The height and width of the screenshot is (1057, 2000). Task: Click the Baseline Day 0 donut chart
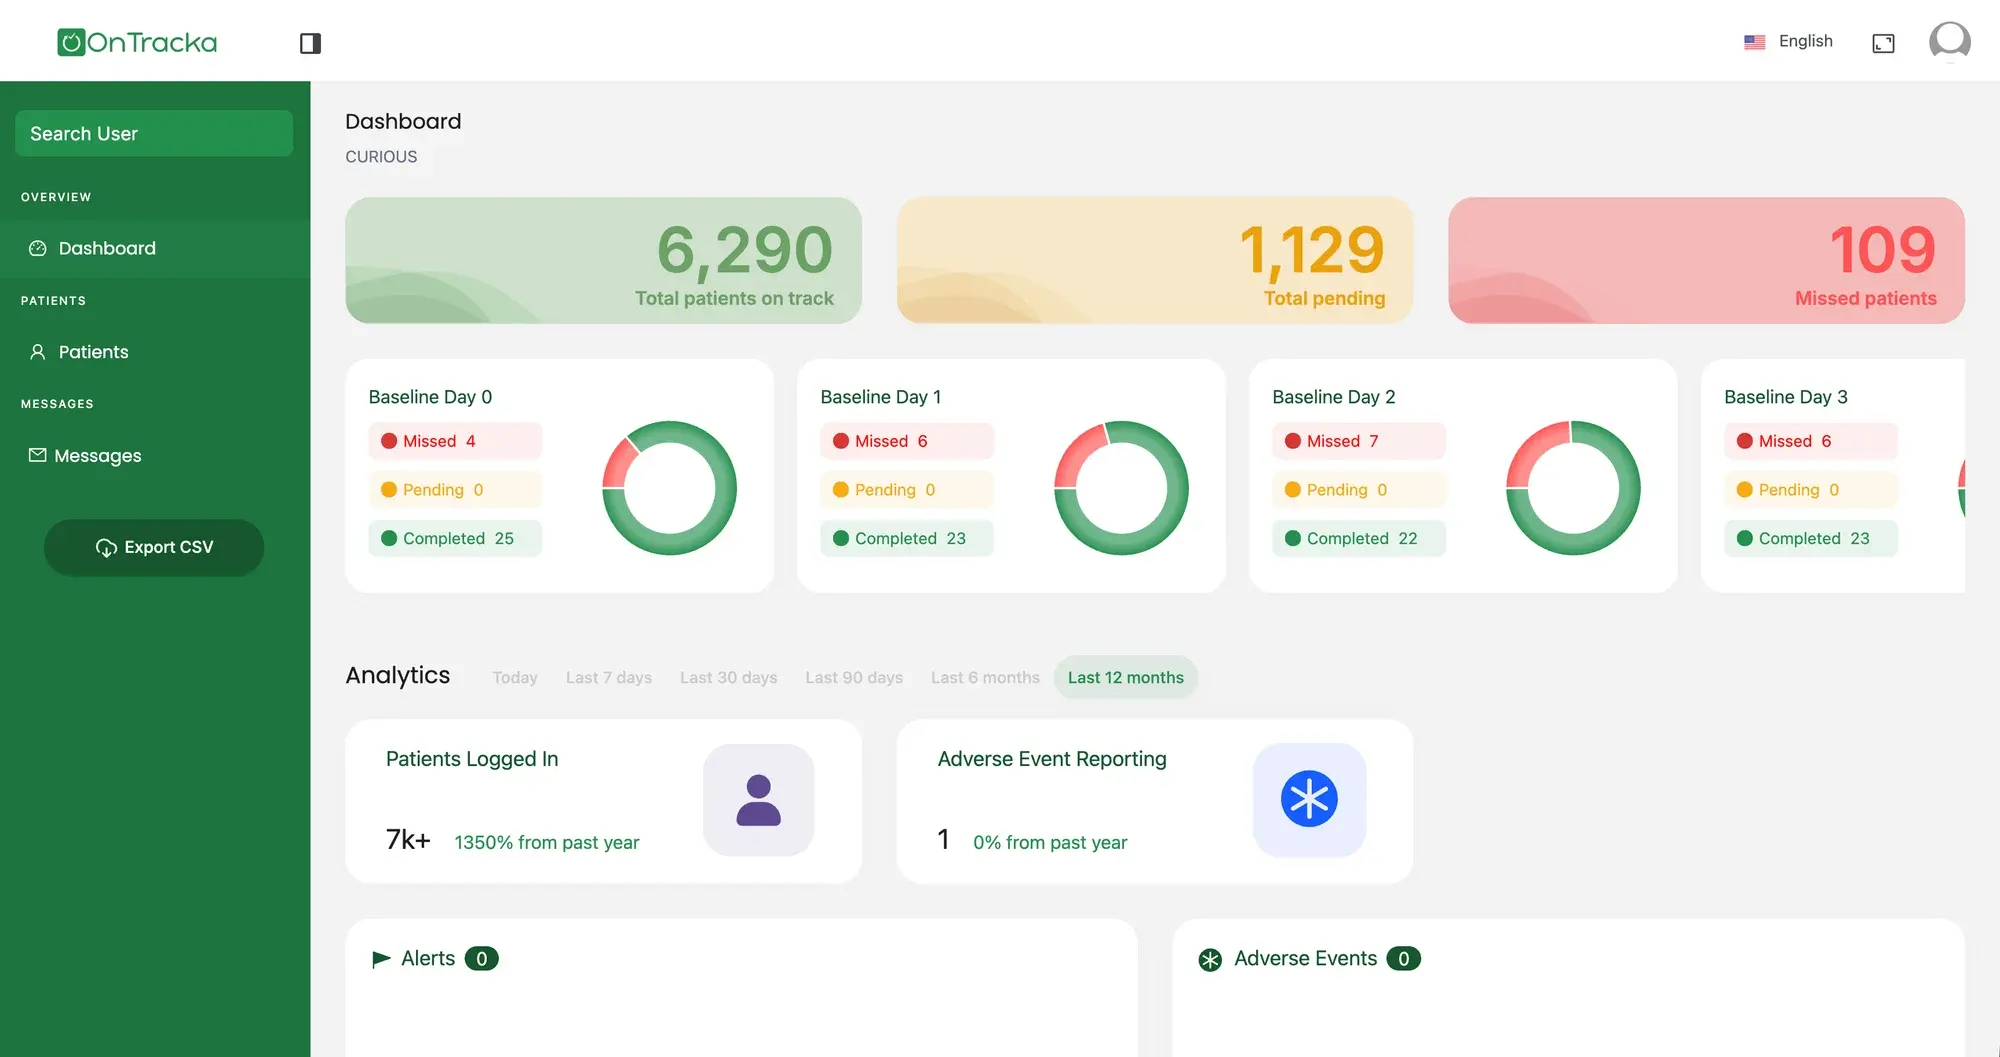pos(669,488)
